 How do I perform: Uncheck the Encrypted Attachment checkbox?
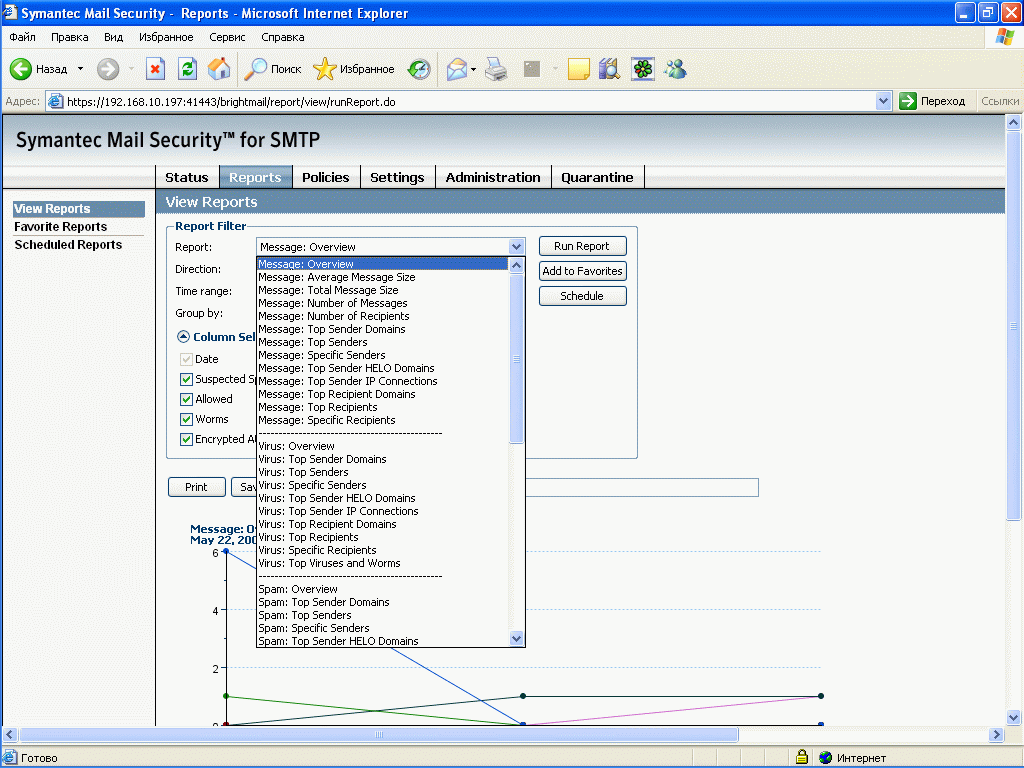click(x=186, y=440)
